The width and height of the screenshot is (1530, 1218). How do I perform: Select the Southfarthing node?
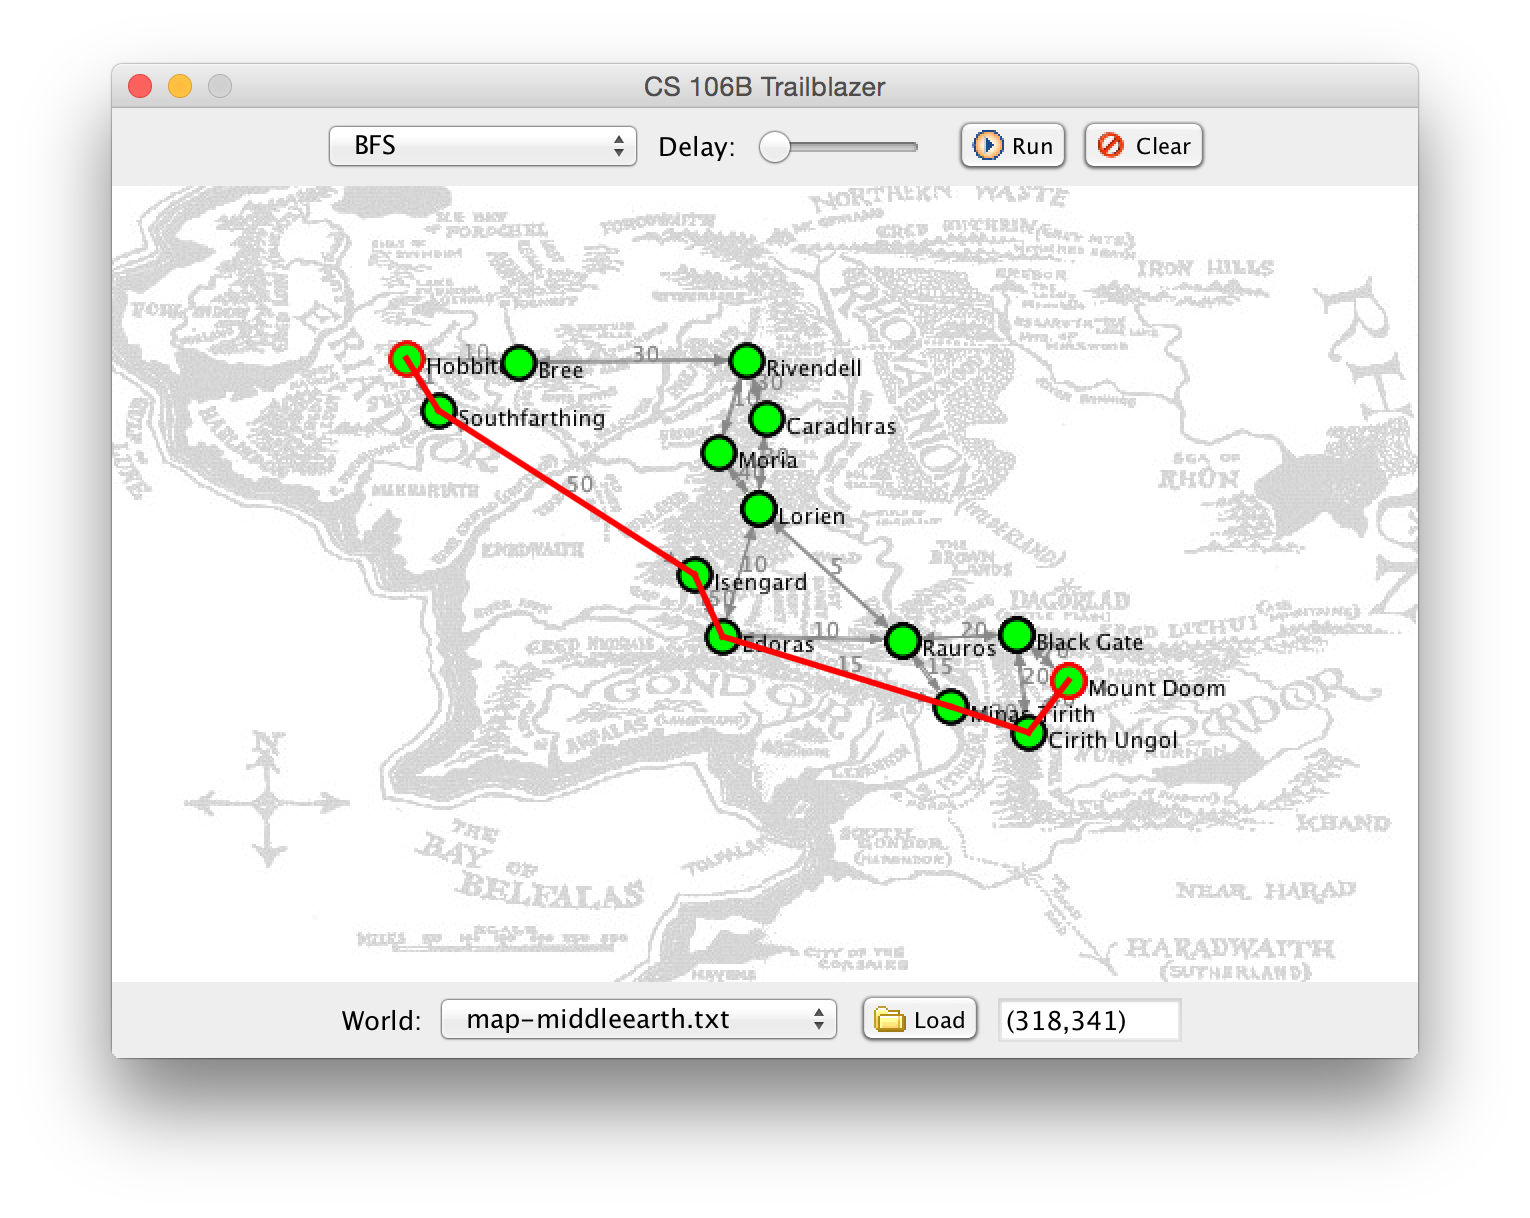pos(438,411)
